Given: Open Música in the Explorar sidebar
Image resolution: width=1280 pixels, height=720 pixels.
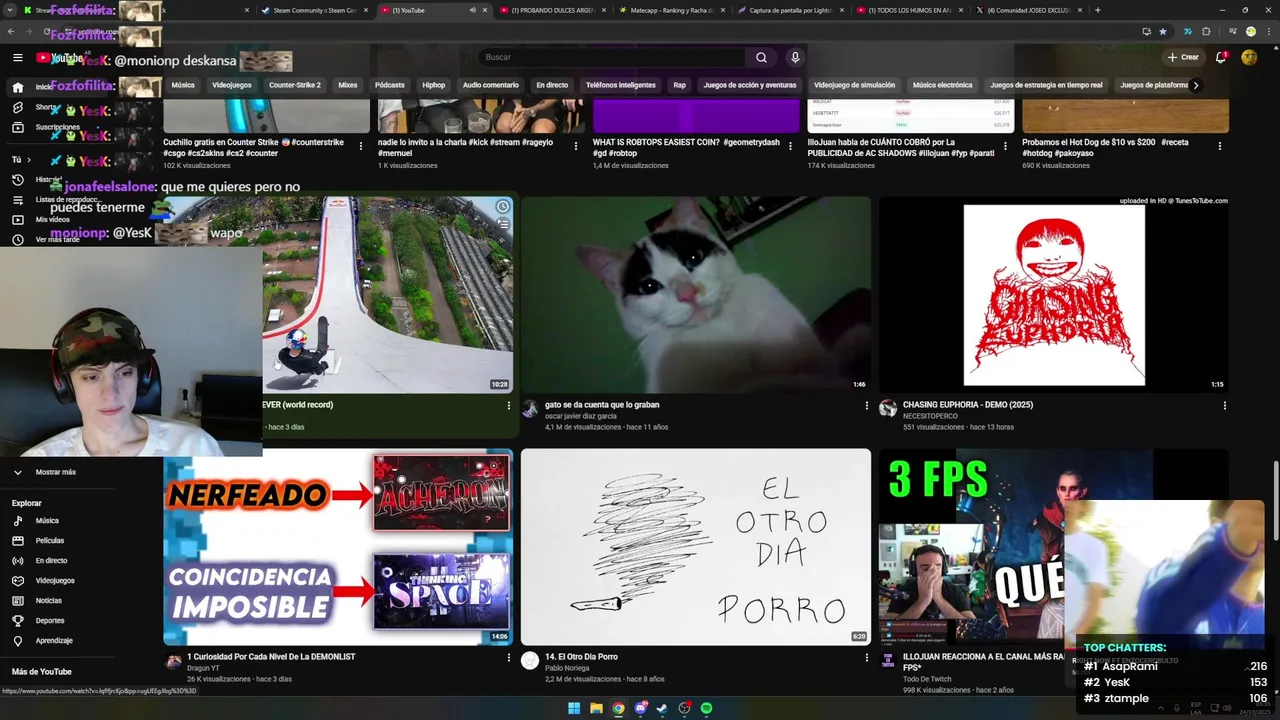Looking at the screenshot, I should pyautogui.click(x=47, y=521).
